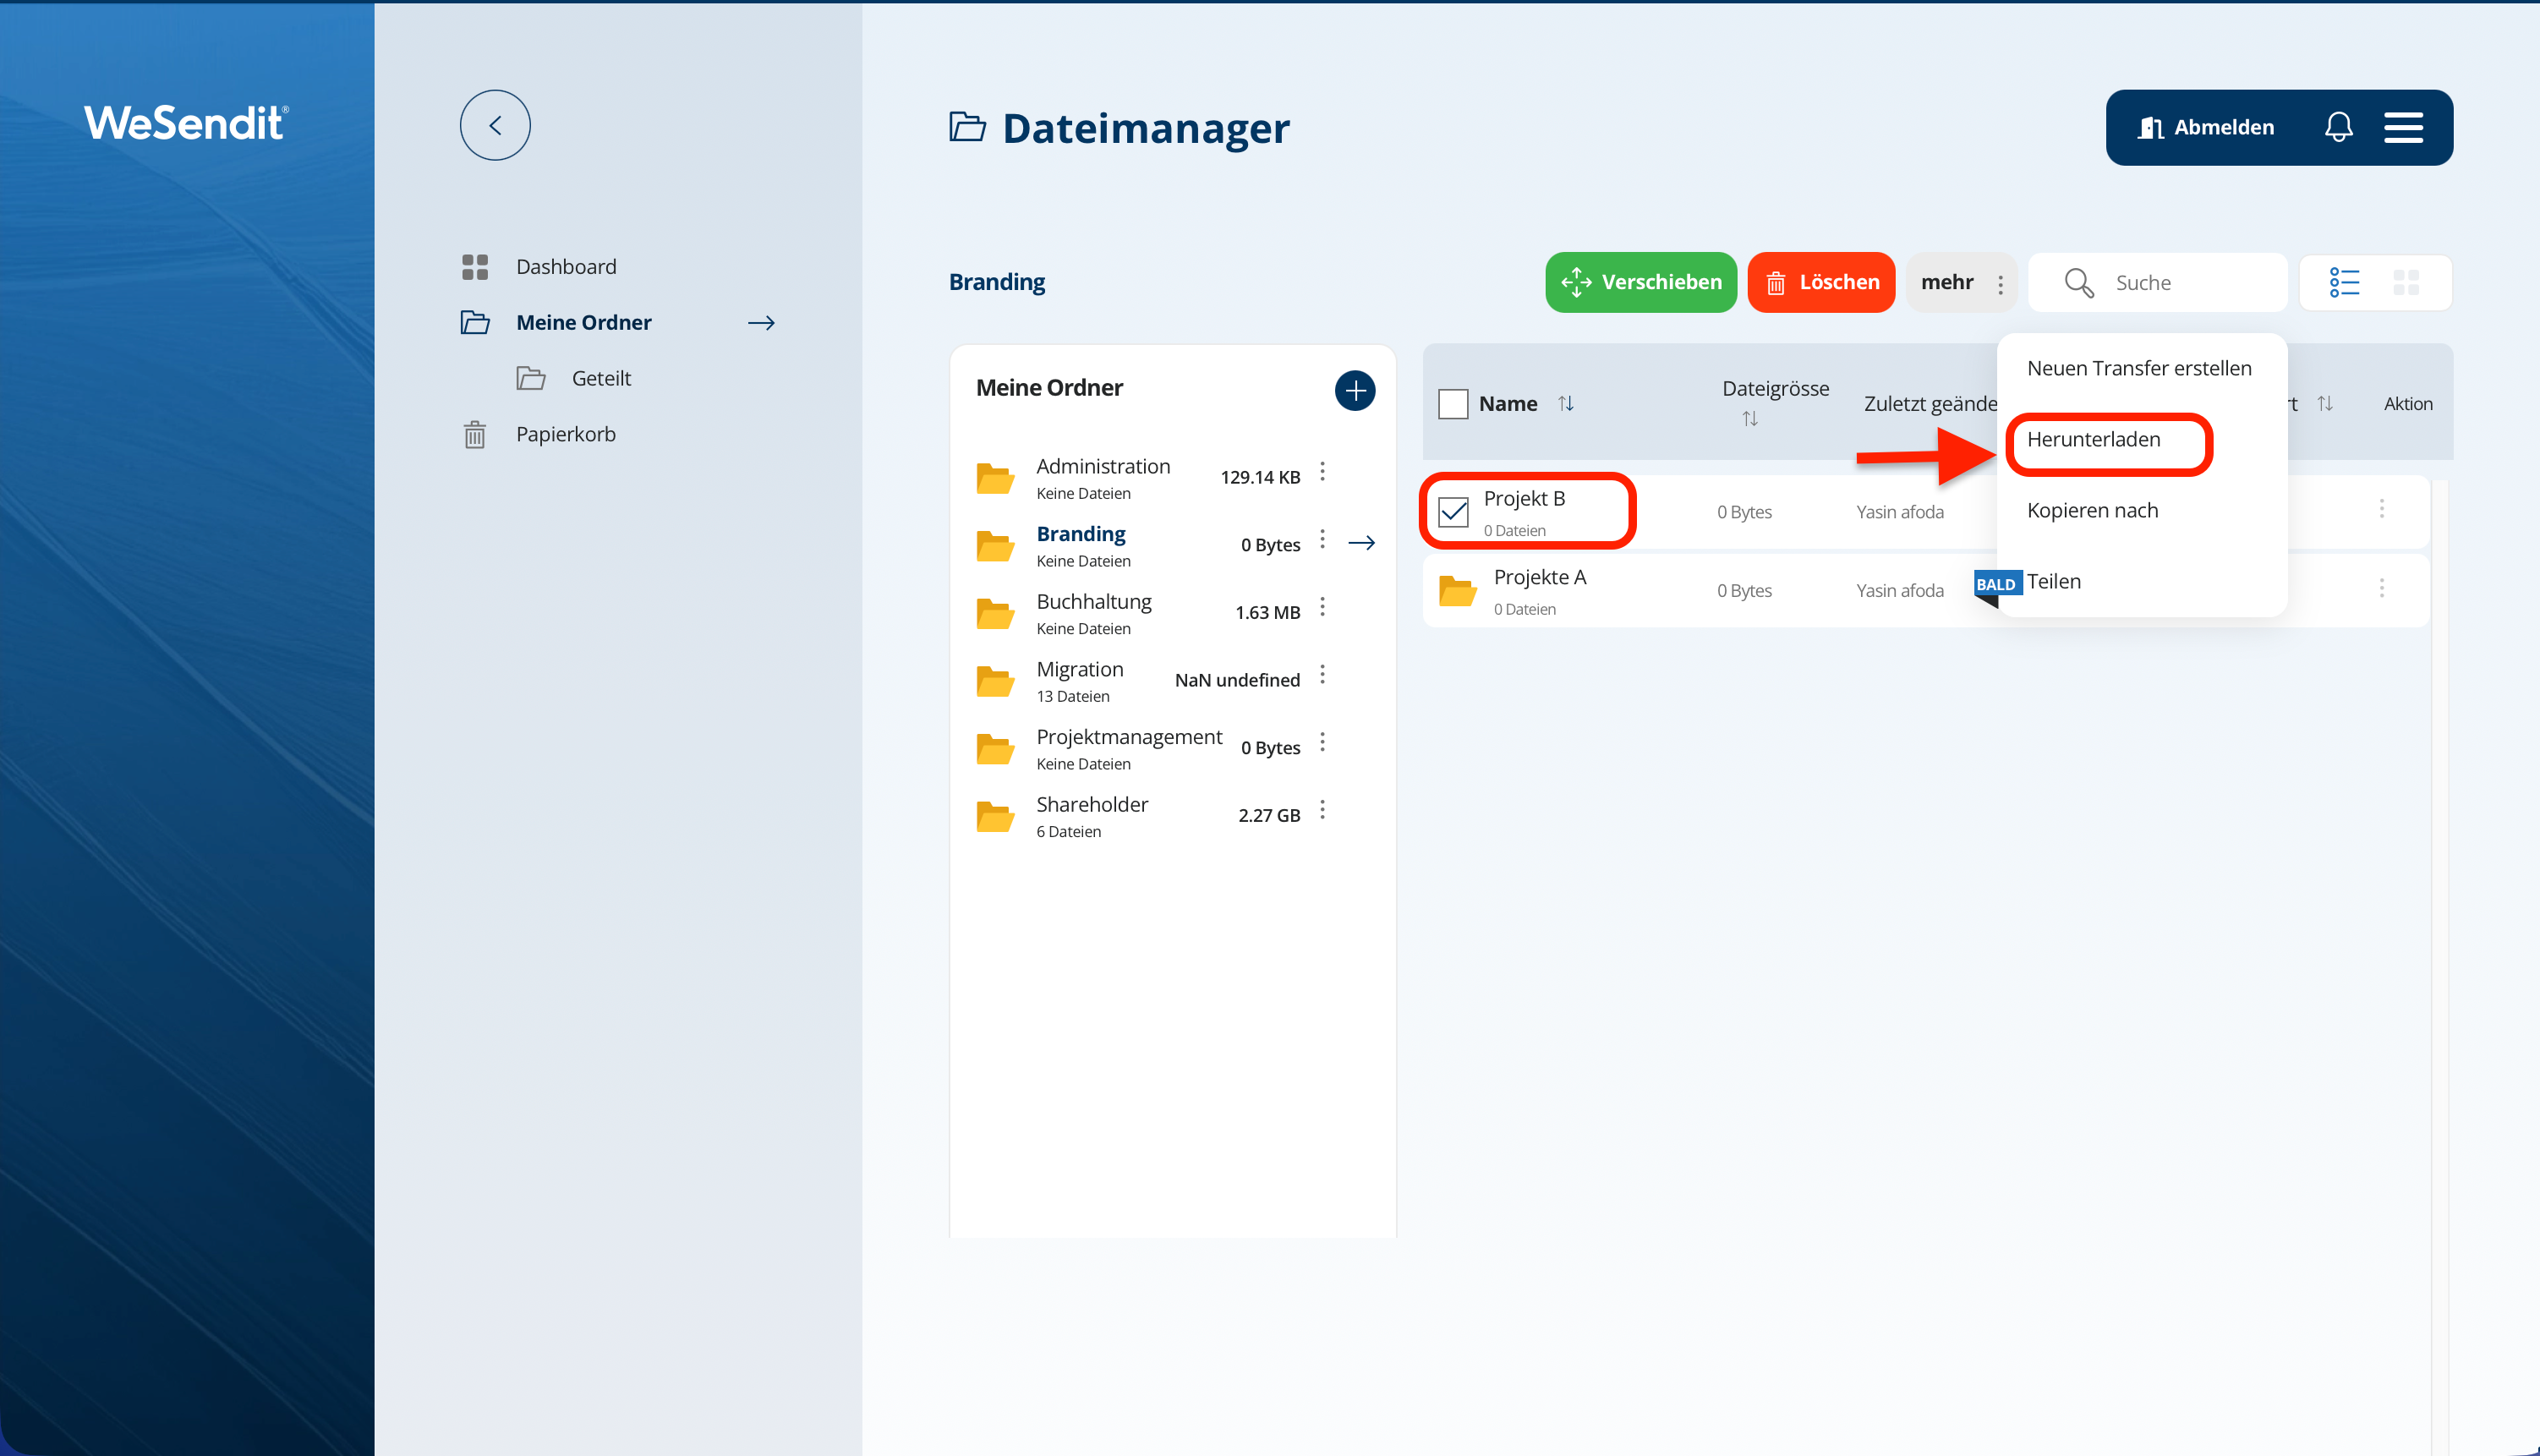Open the notification bell
Viewport: 2540px width, 1456px height.
pos(2338,127)
